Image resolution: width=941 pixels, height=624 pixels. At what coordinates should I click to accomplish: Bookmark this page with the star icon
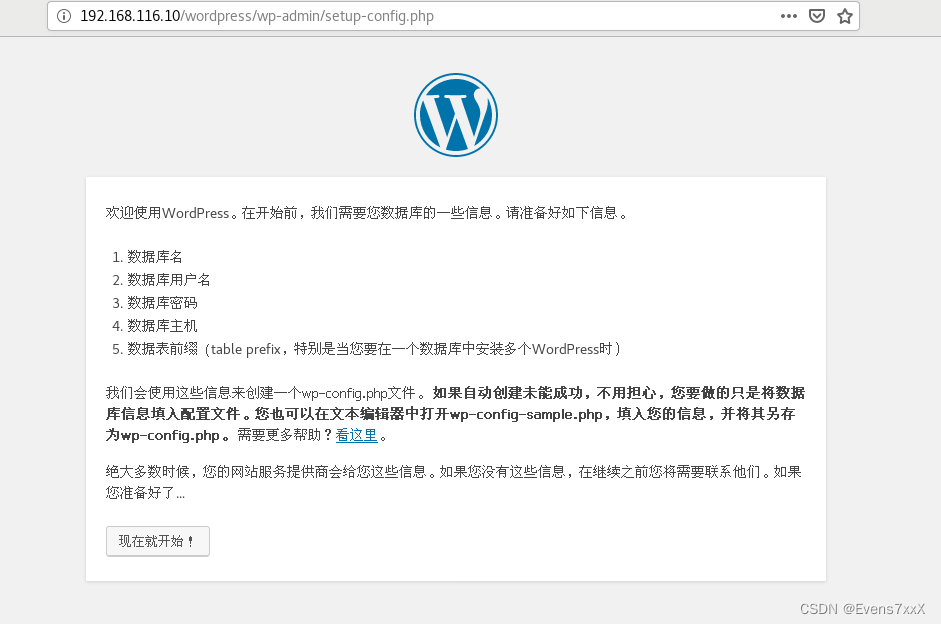pyautogui.click(x=845, y=16)
